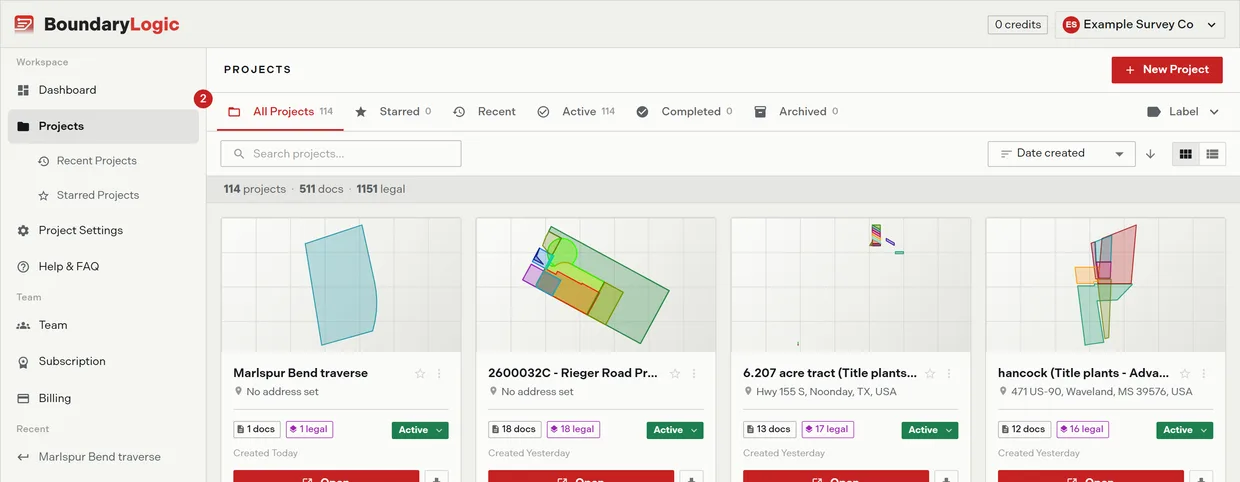Click the 2600032C - Rieger Road title
This screenshot has height=482, width=1240.
[573, 373]
